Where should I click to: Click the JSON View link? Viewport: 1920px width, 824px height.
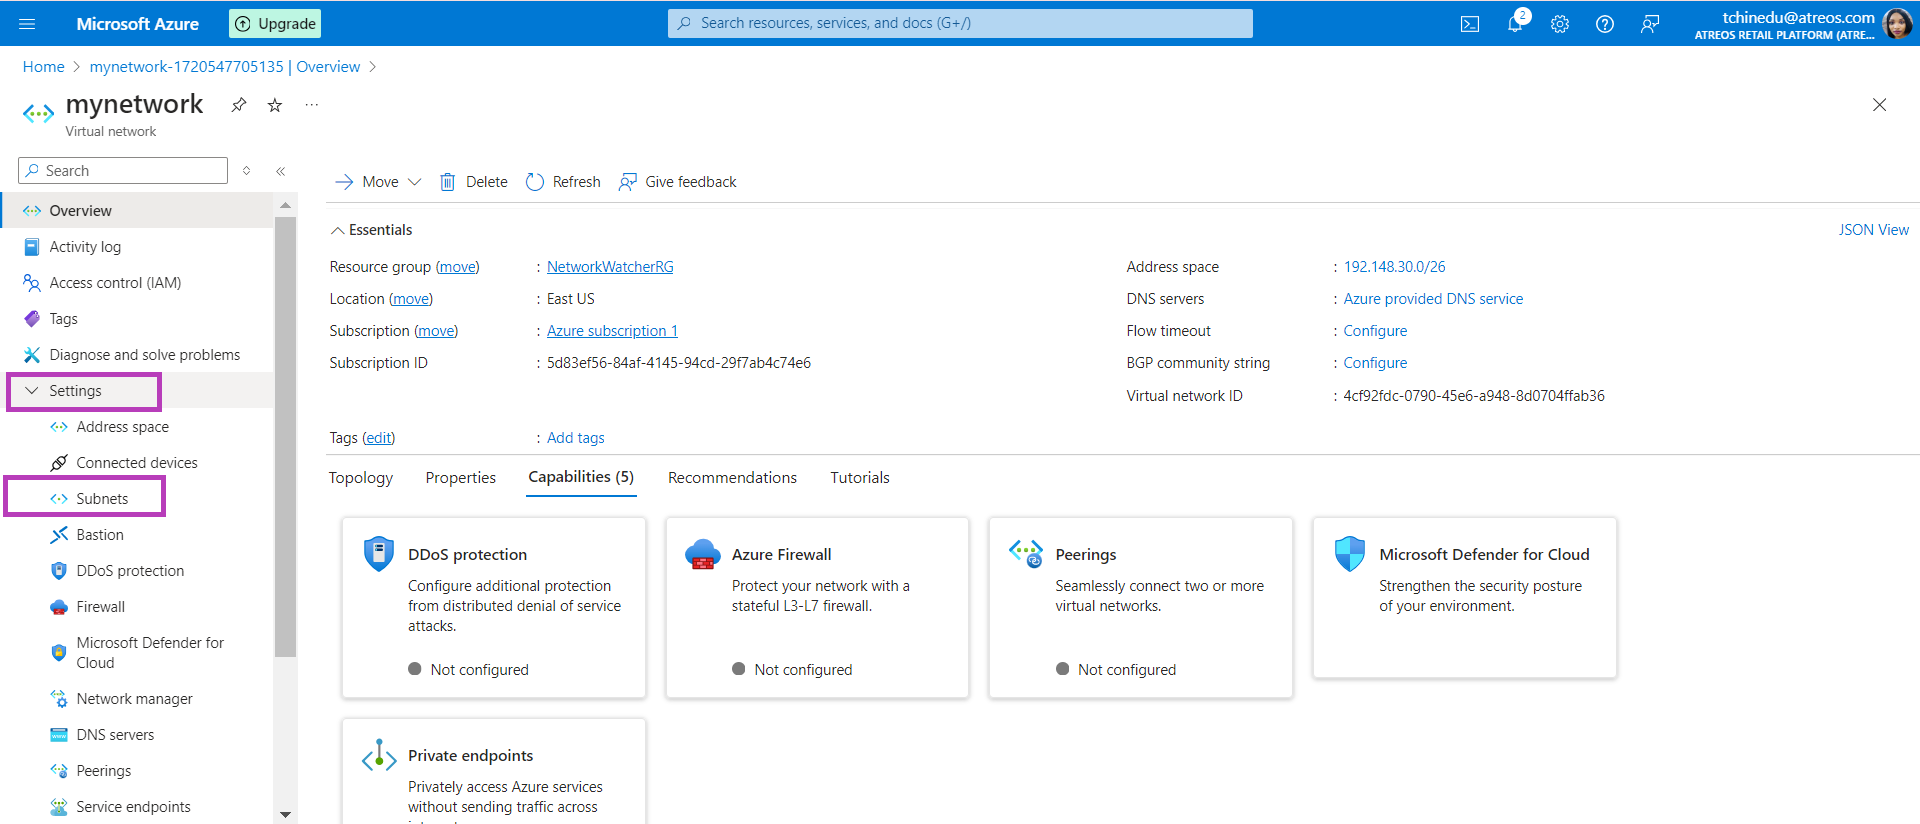[1873, 230]
